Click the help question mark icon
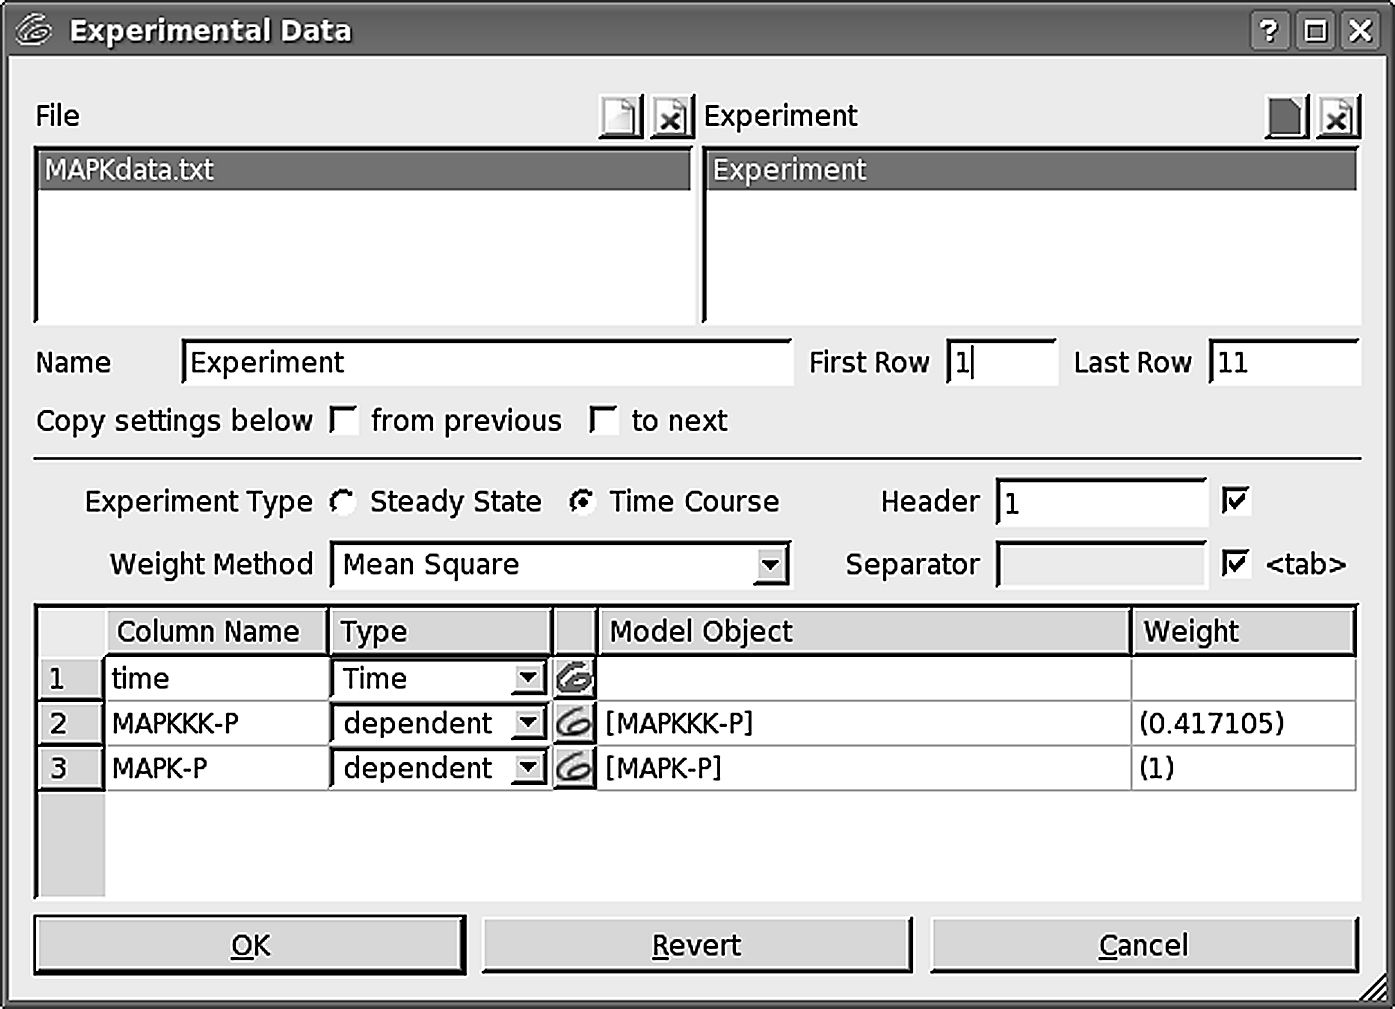1395x1009 pixels. point(1269,31)
